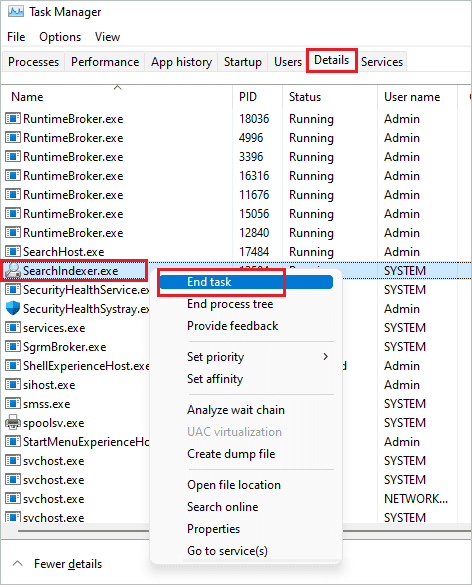Click the SgrmBroker.exe process icon
Image resolution: width=472 pixels, height=585 pixels.
[x=12, y=347]
